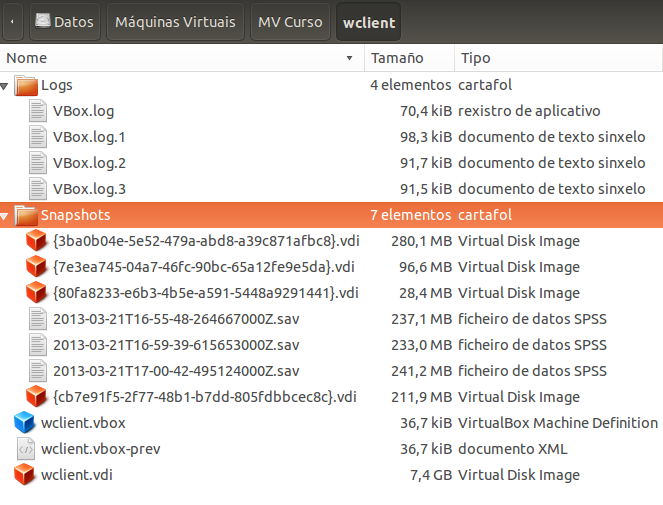
Task: Click the VBox.log.1 file icon
Action: click(38, 137)
